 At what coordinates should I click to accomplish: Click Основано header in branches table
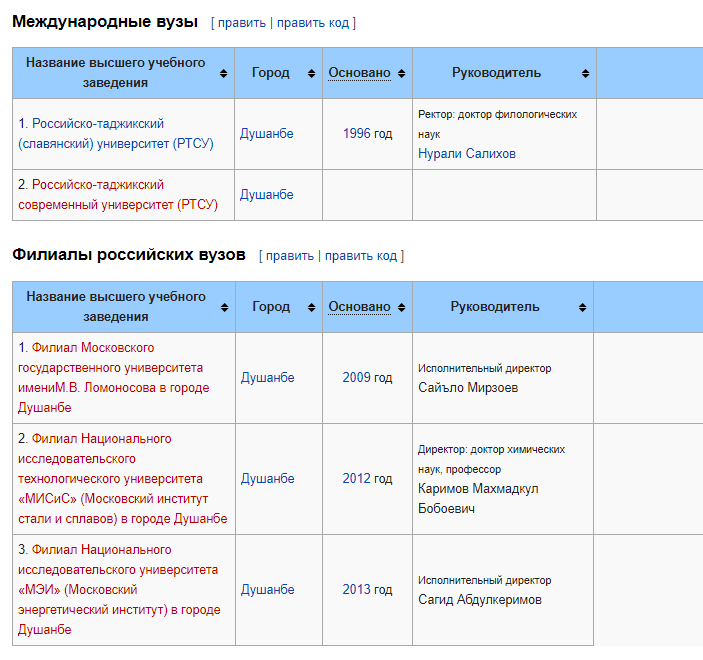tap(360, 307)
